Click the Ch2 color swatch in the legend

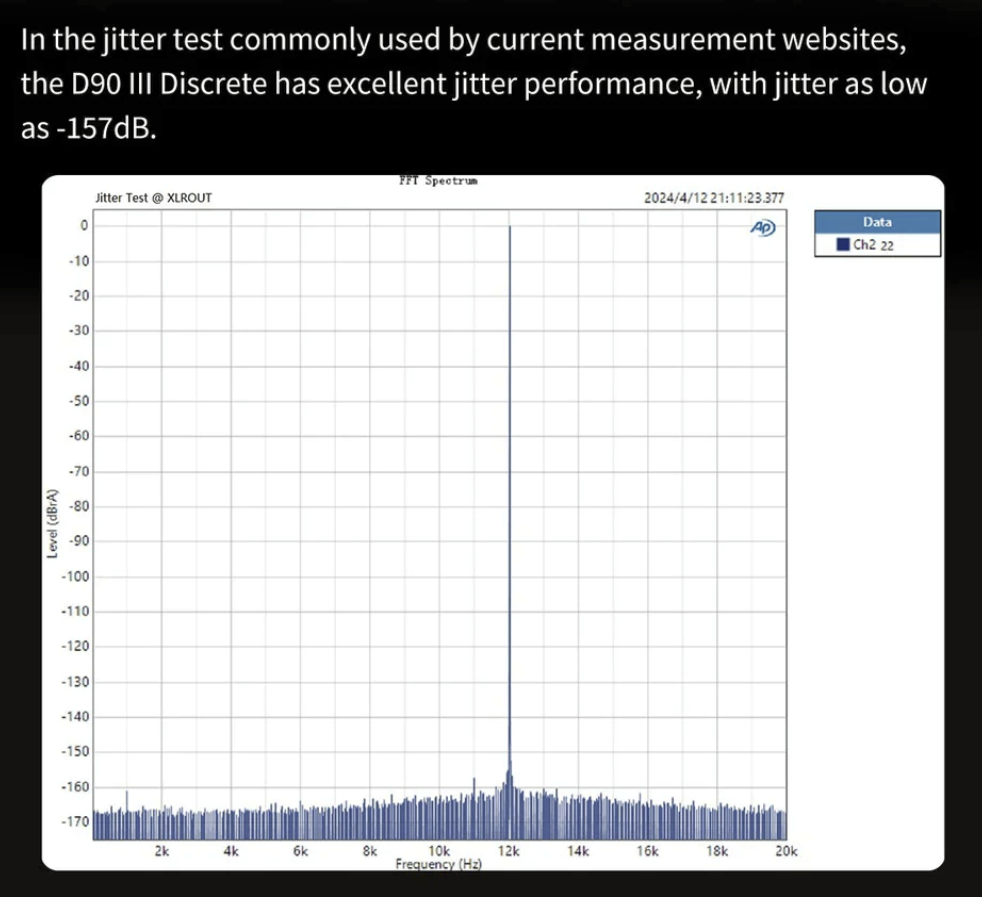[843, 244]
